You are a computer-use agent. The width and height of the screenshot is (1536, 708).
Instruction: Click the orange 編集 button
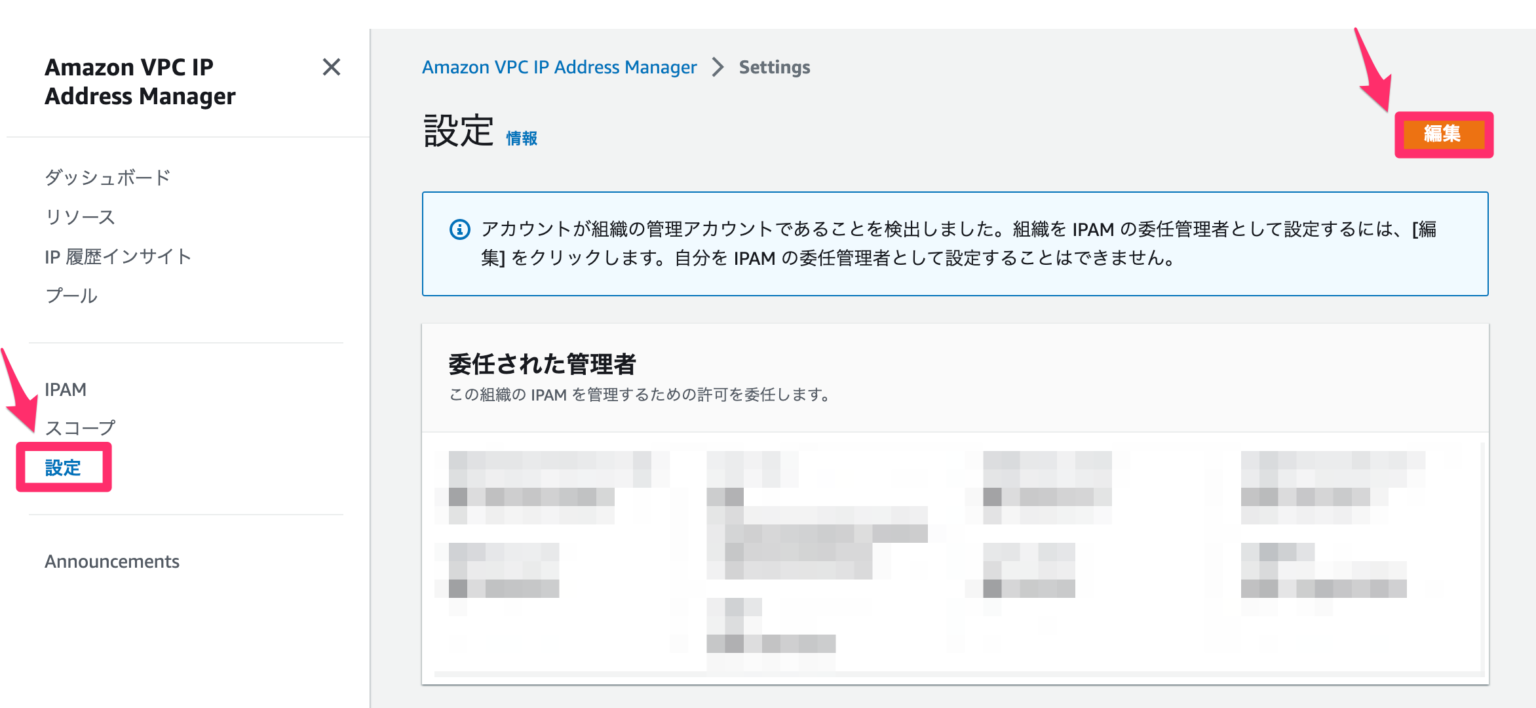point(1444,134)
